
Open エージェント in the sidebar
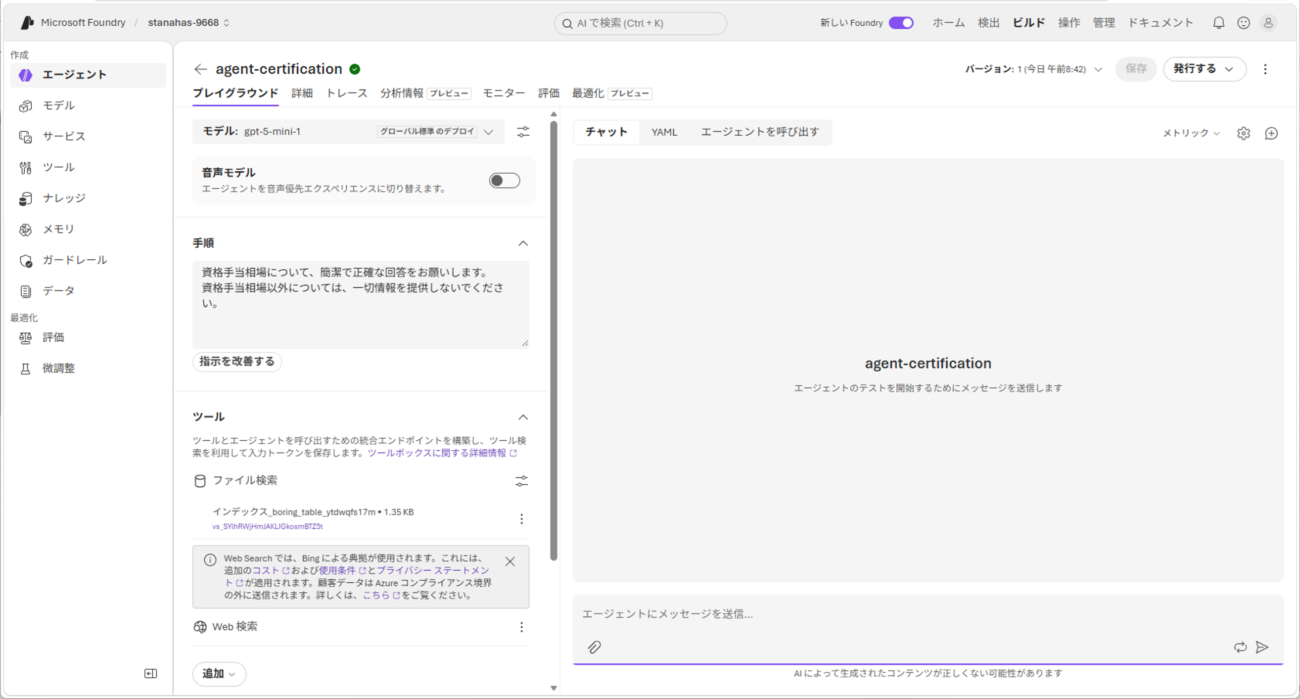point(88,75)
